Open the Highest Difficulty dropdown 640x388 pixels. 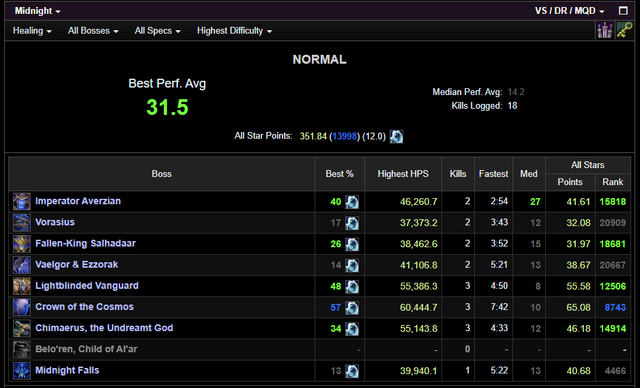[234, 31]
